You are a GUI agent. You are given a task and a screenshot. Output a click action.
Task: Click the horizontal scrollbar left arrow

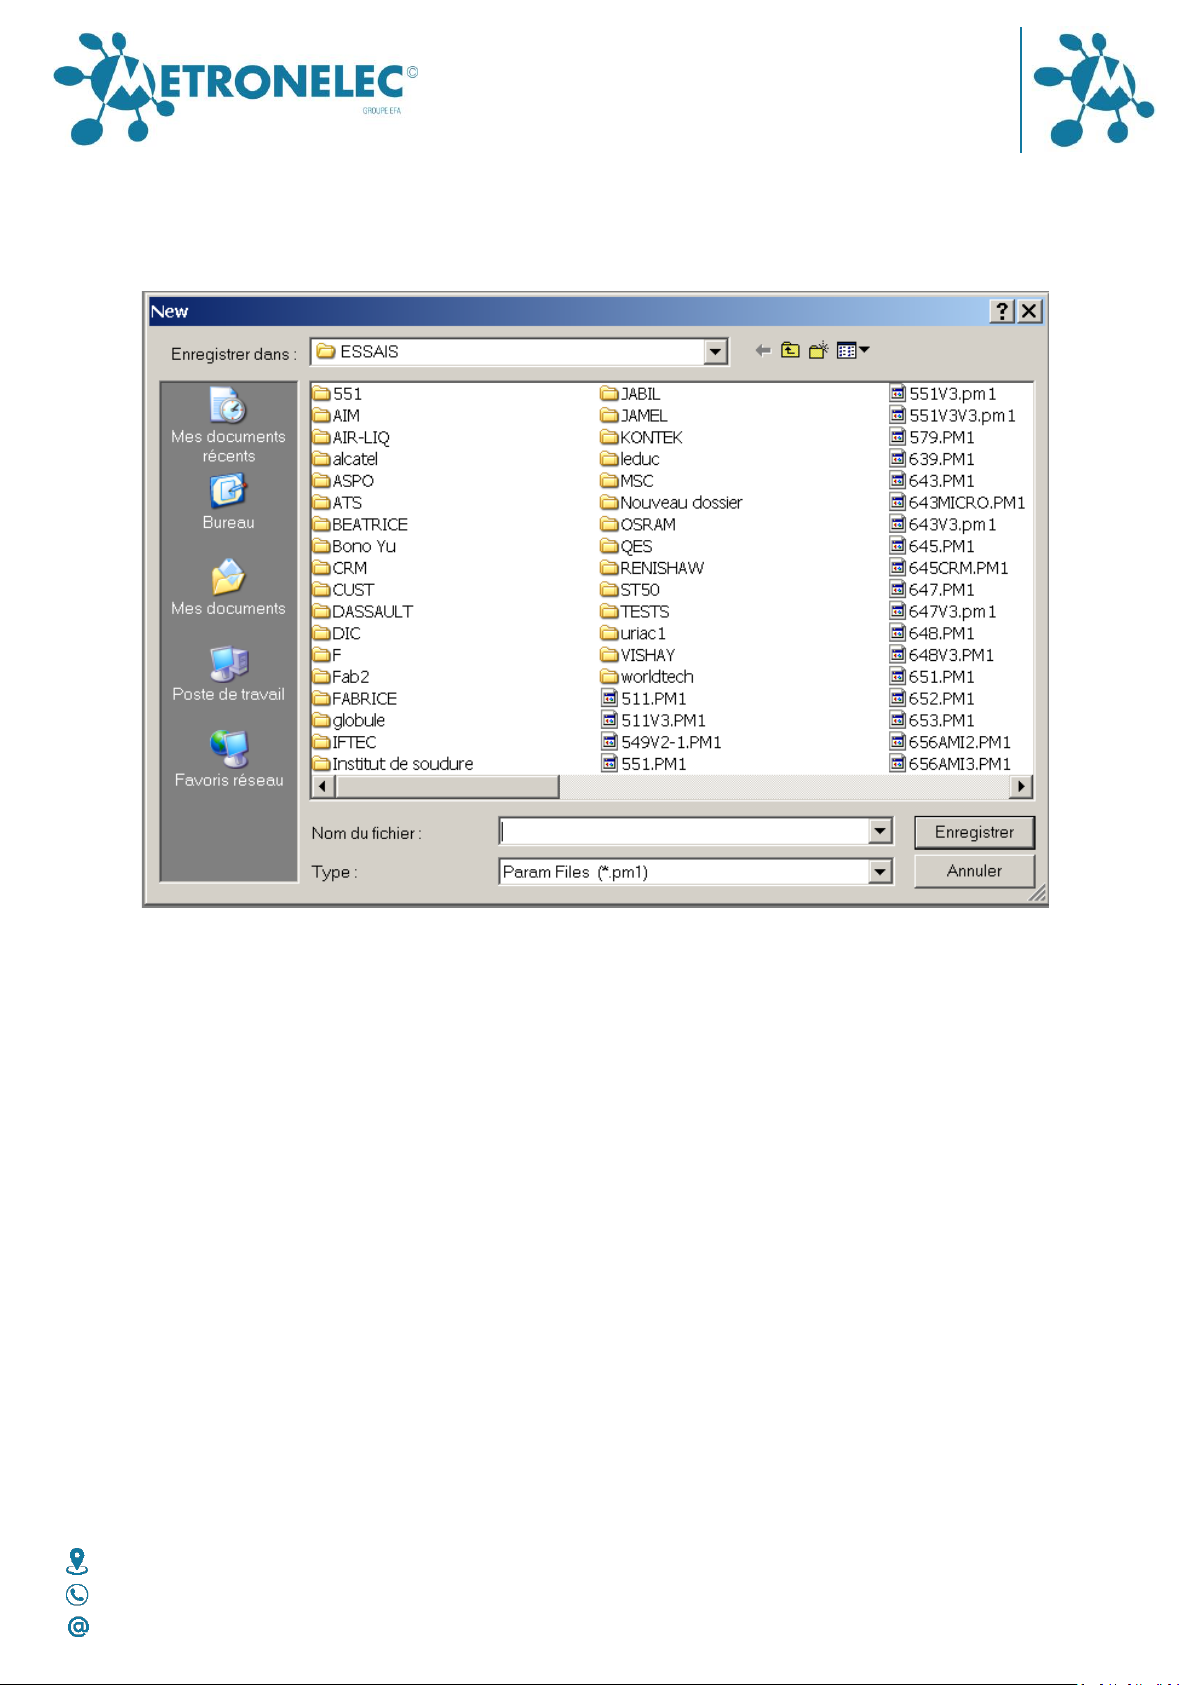click(323, 787)
